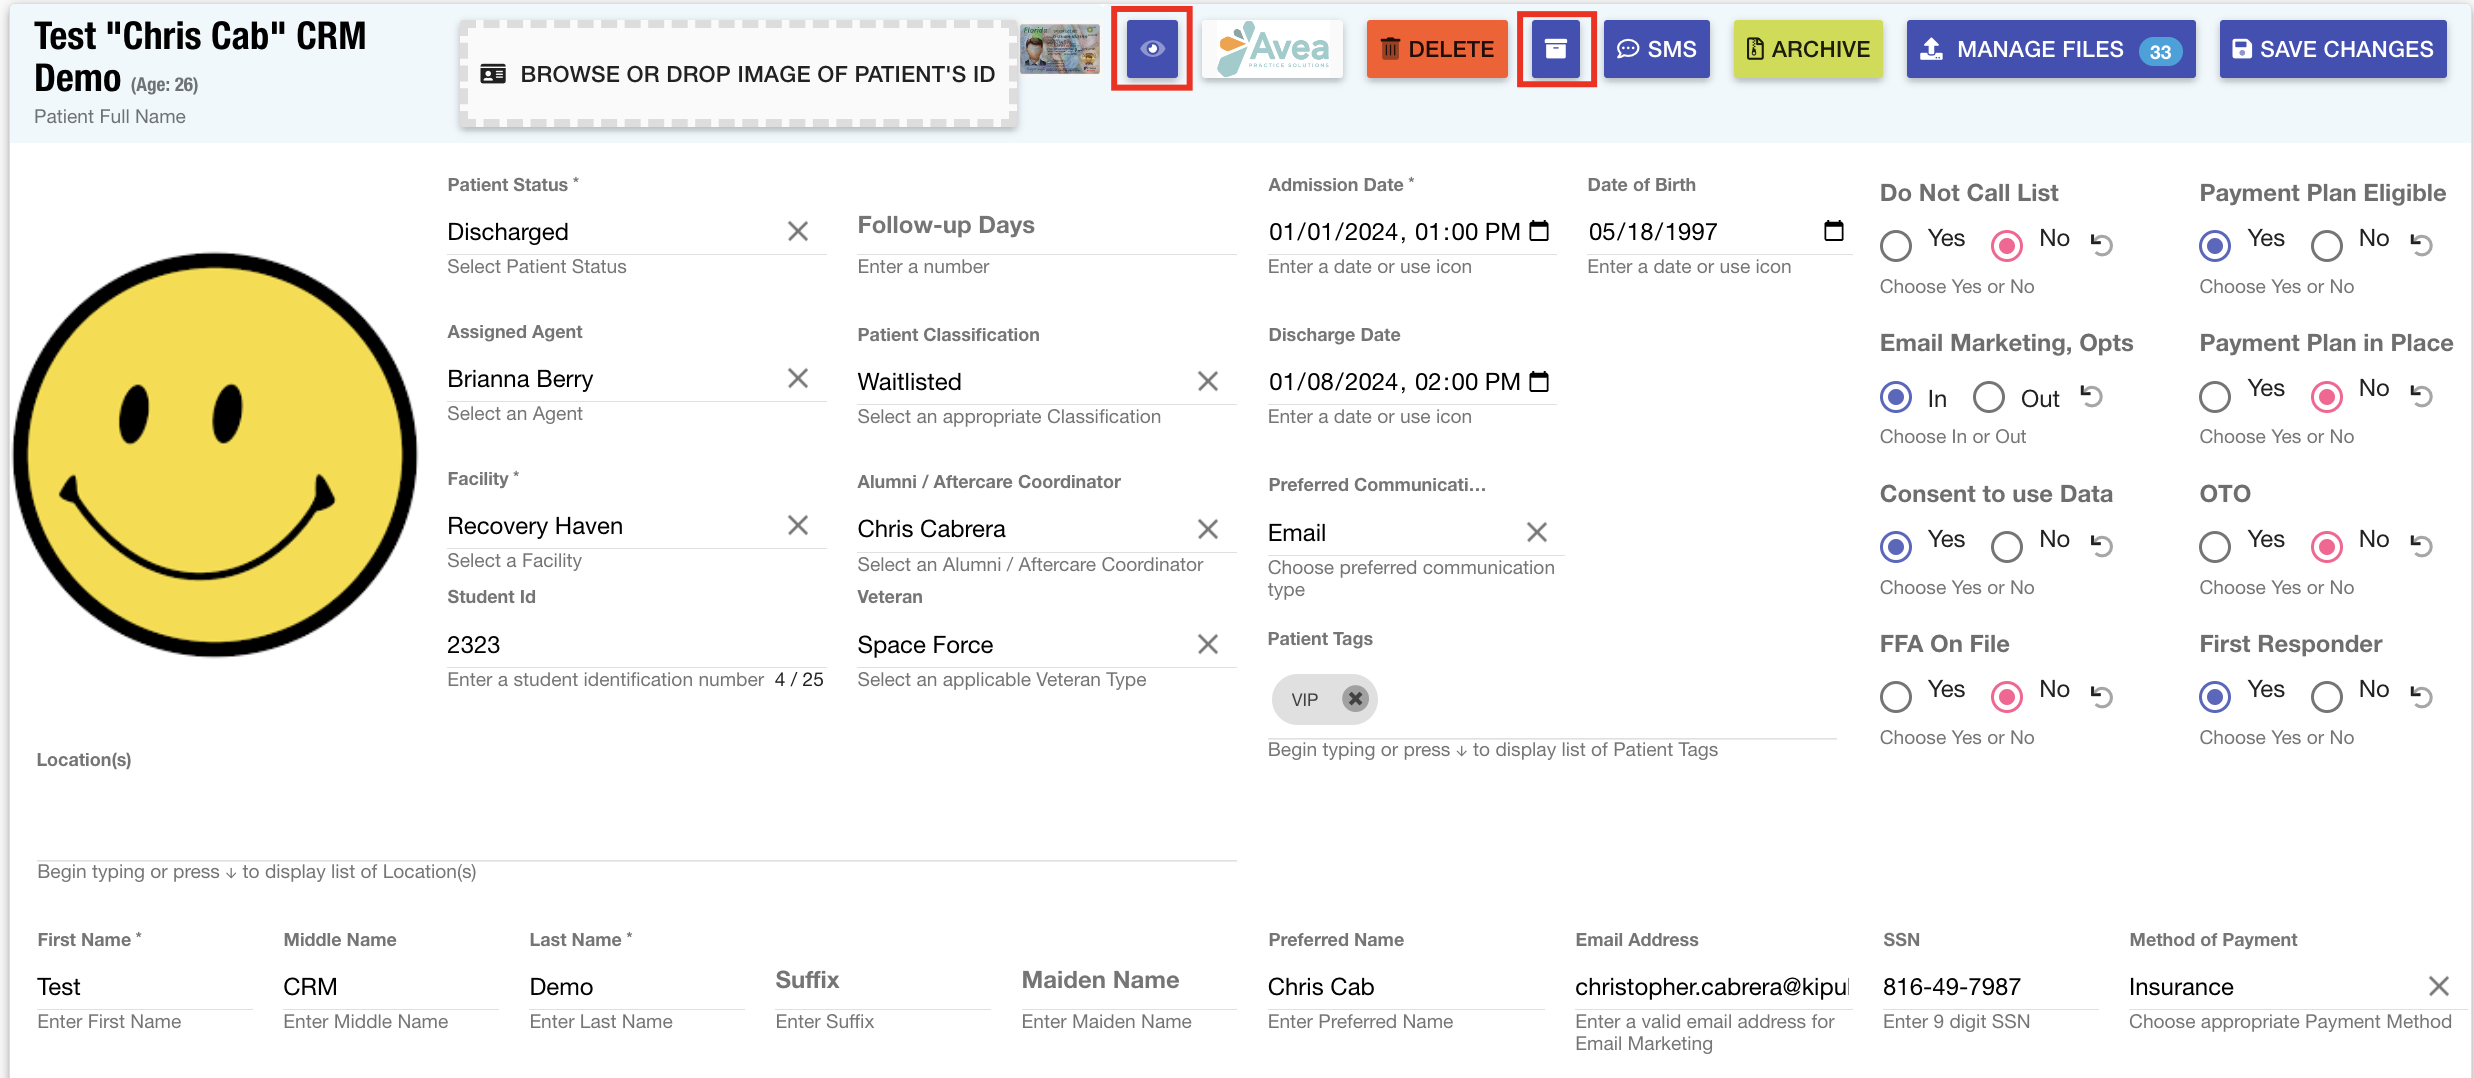Open the Admission Date calendar picker icon

(1540, 231)
